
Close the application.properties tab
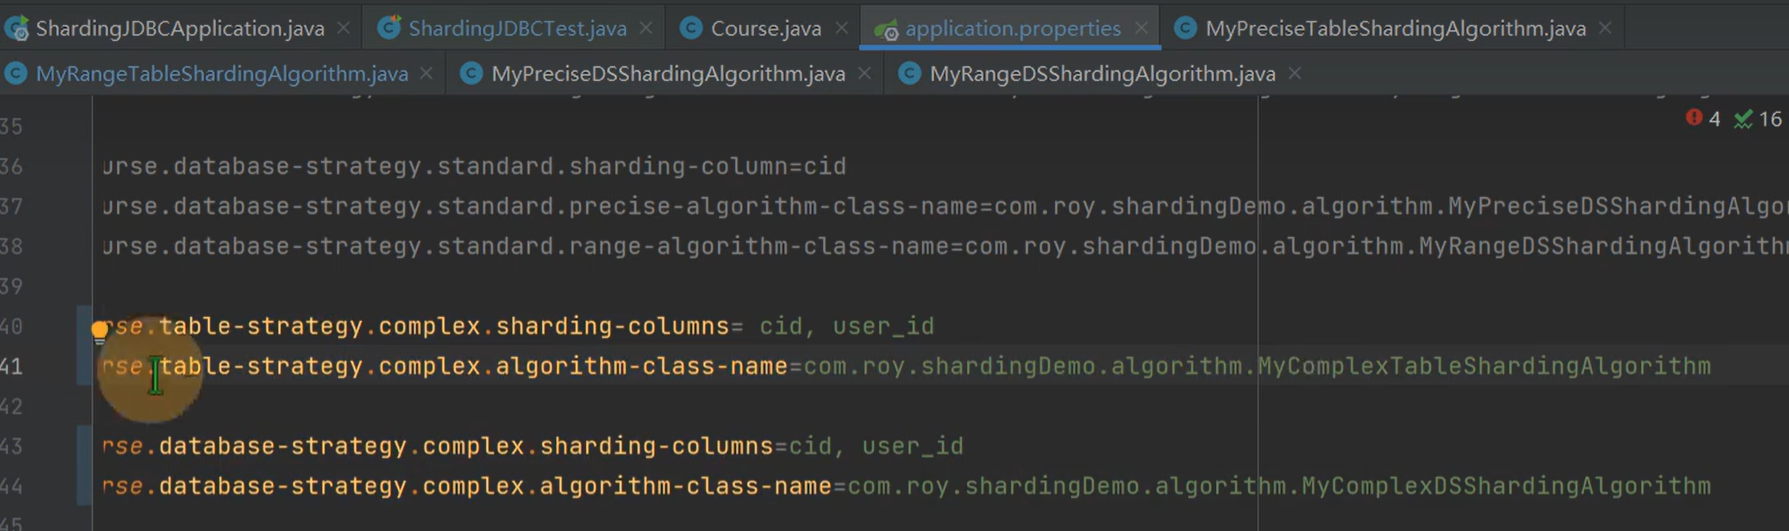(x=1141, y=29)
